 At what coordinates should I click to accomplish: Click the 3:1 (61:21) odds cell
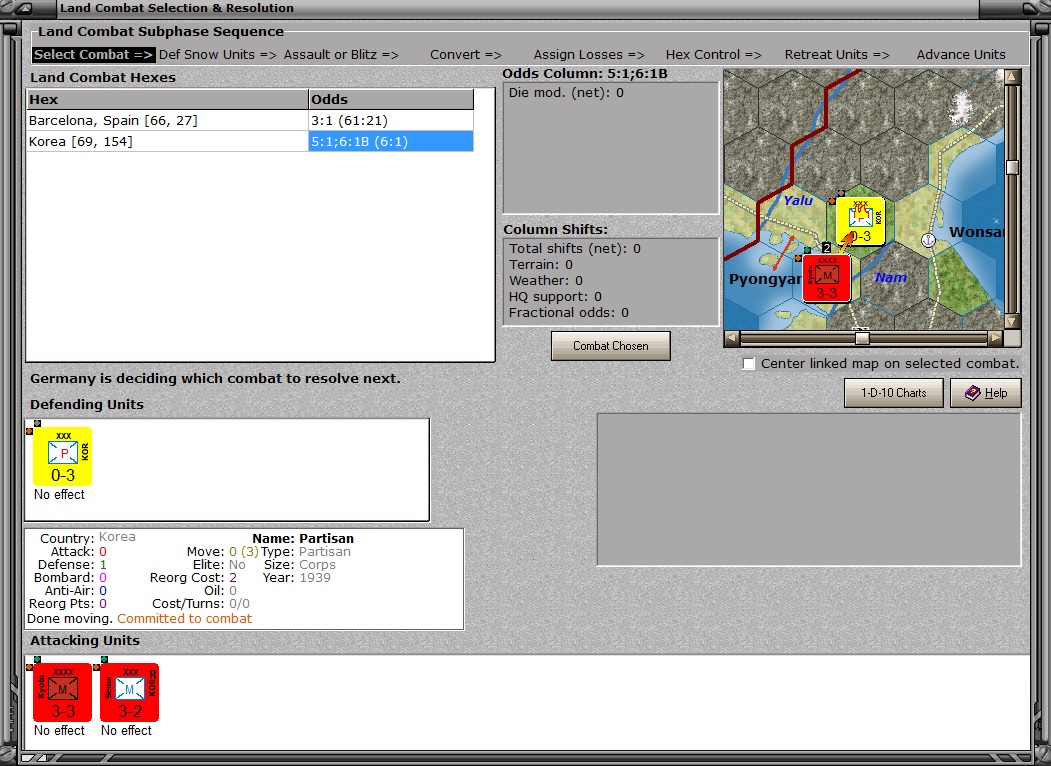point(391,121)
